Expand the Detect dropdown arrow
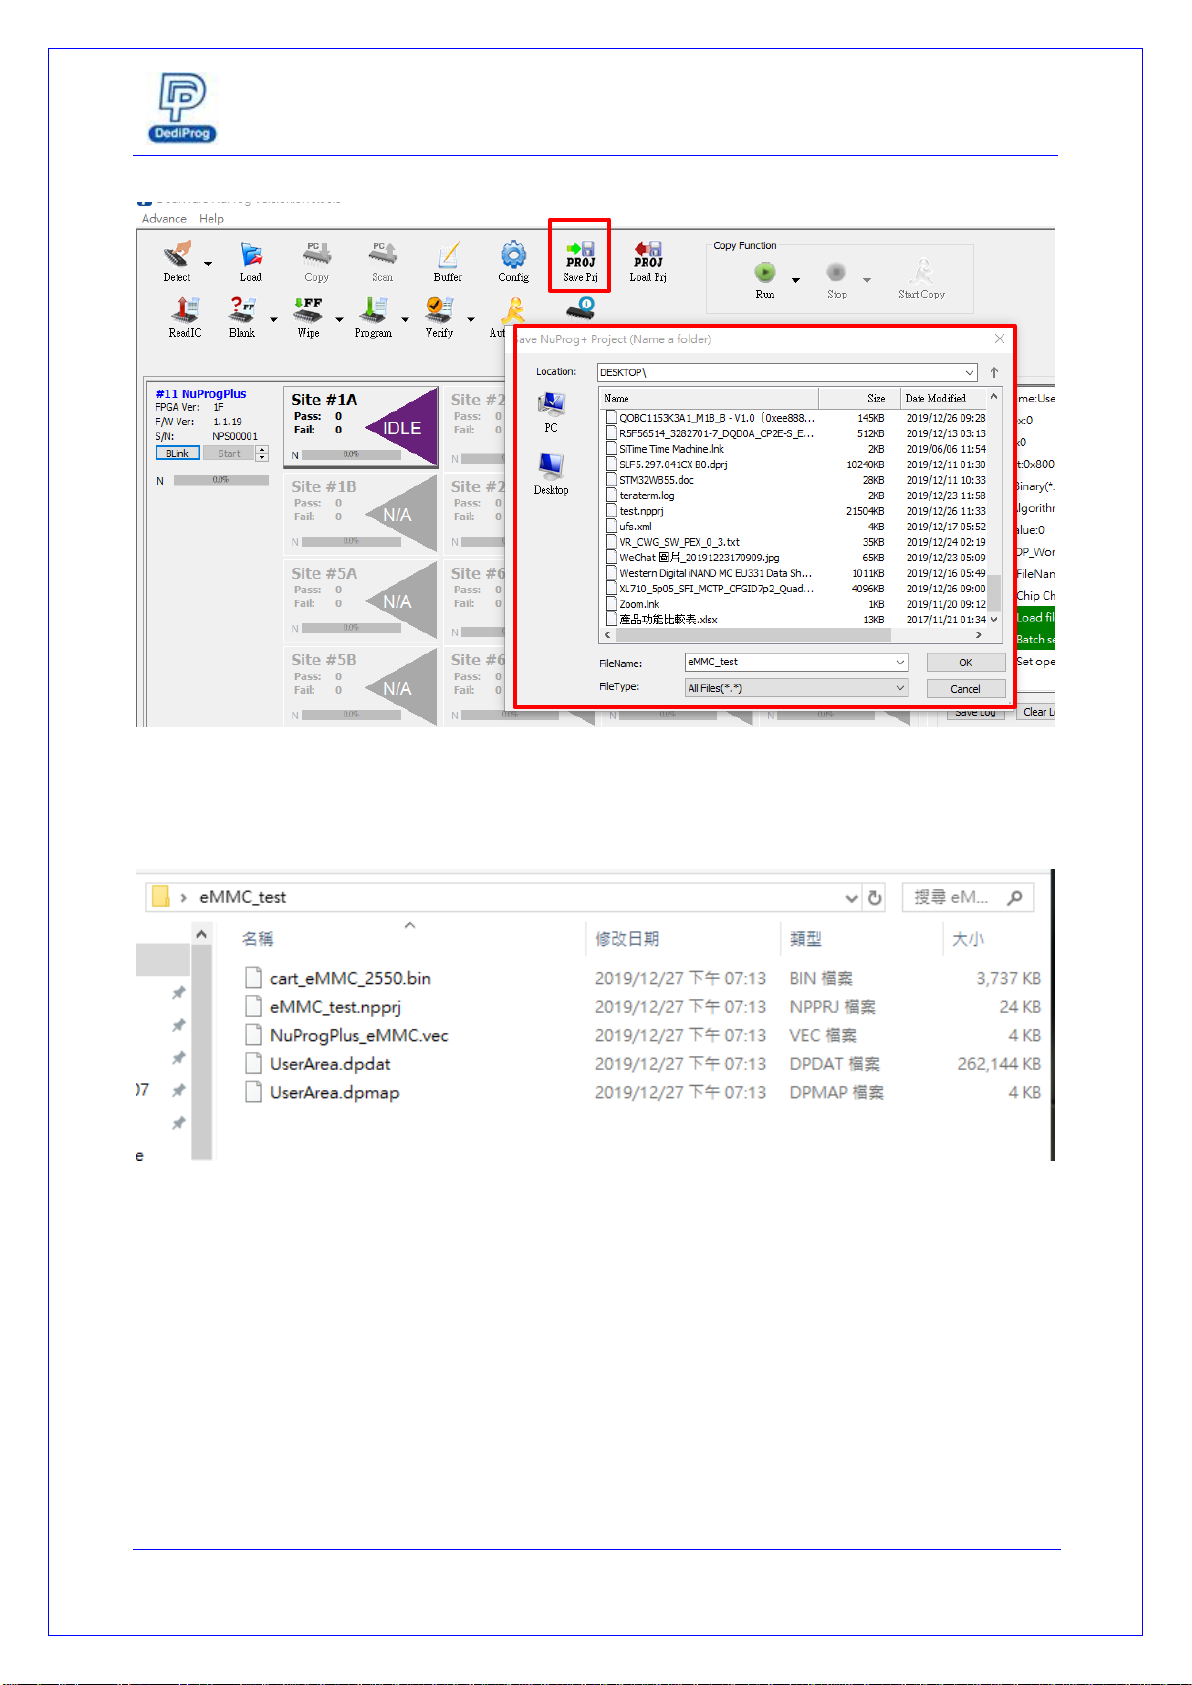This screenshot has width=1192, height=1685. pos(208,264)
